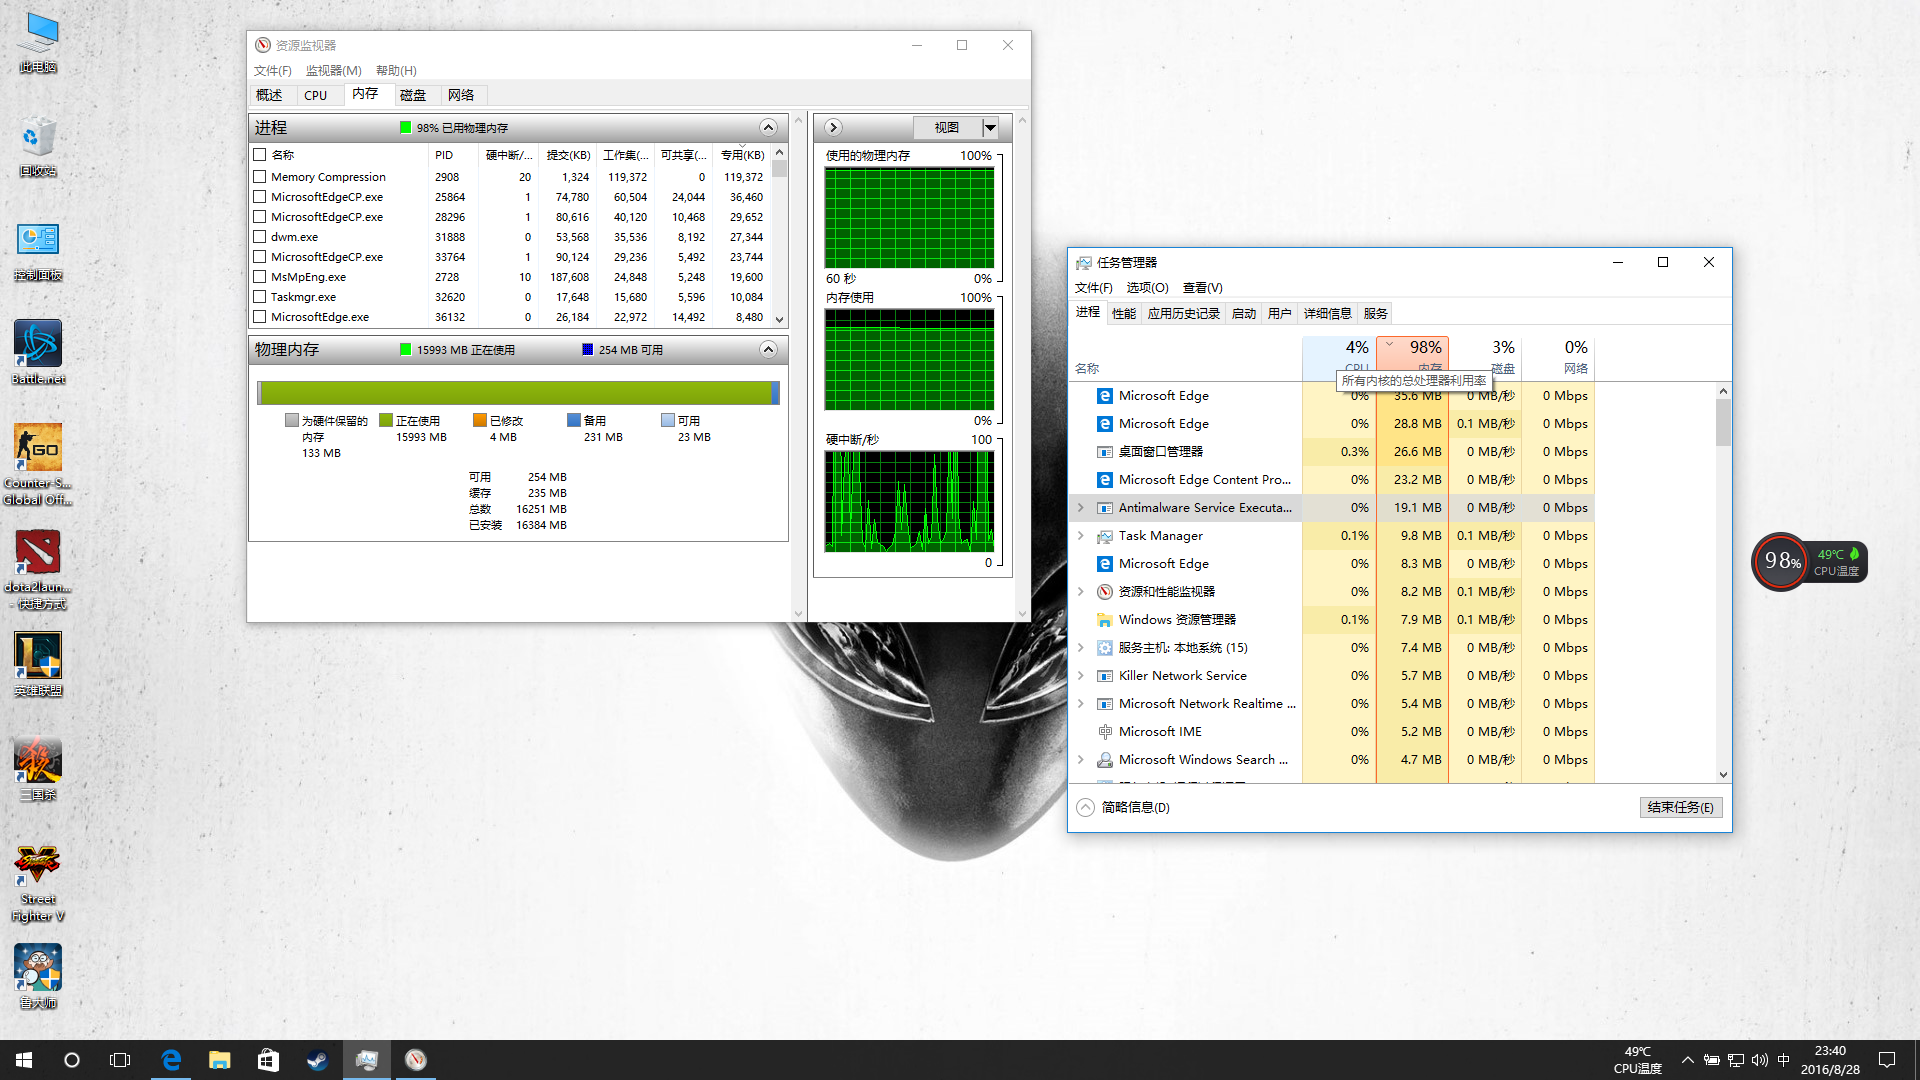Open the 选项(O) menu in Task Manager
The image size is (1920, 1080).
(x=1147, y=287)
